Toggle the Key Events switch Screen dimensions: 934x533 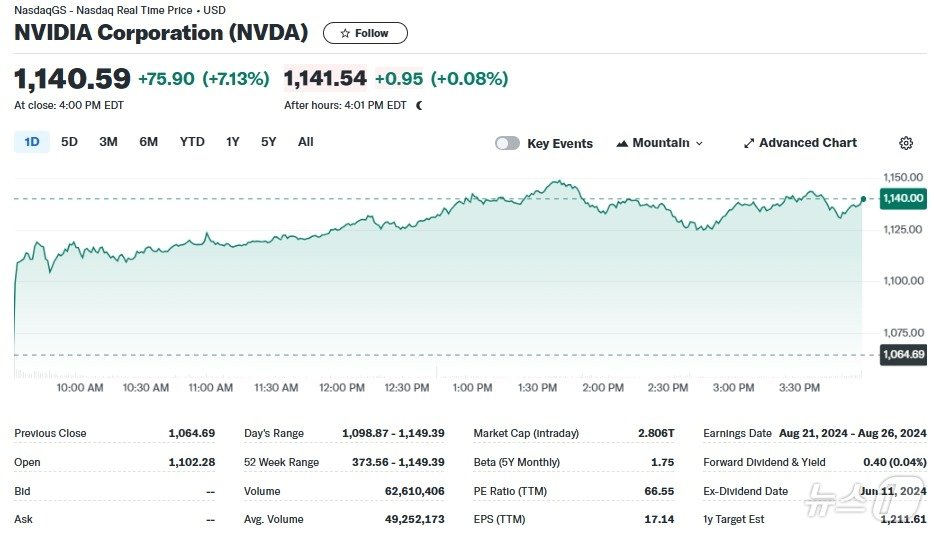tap(508, 143)
